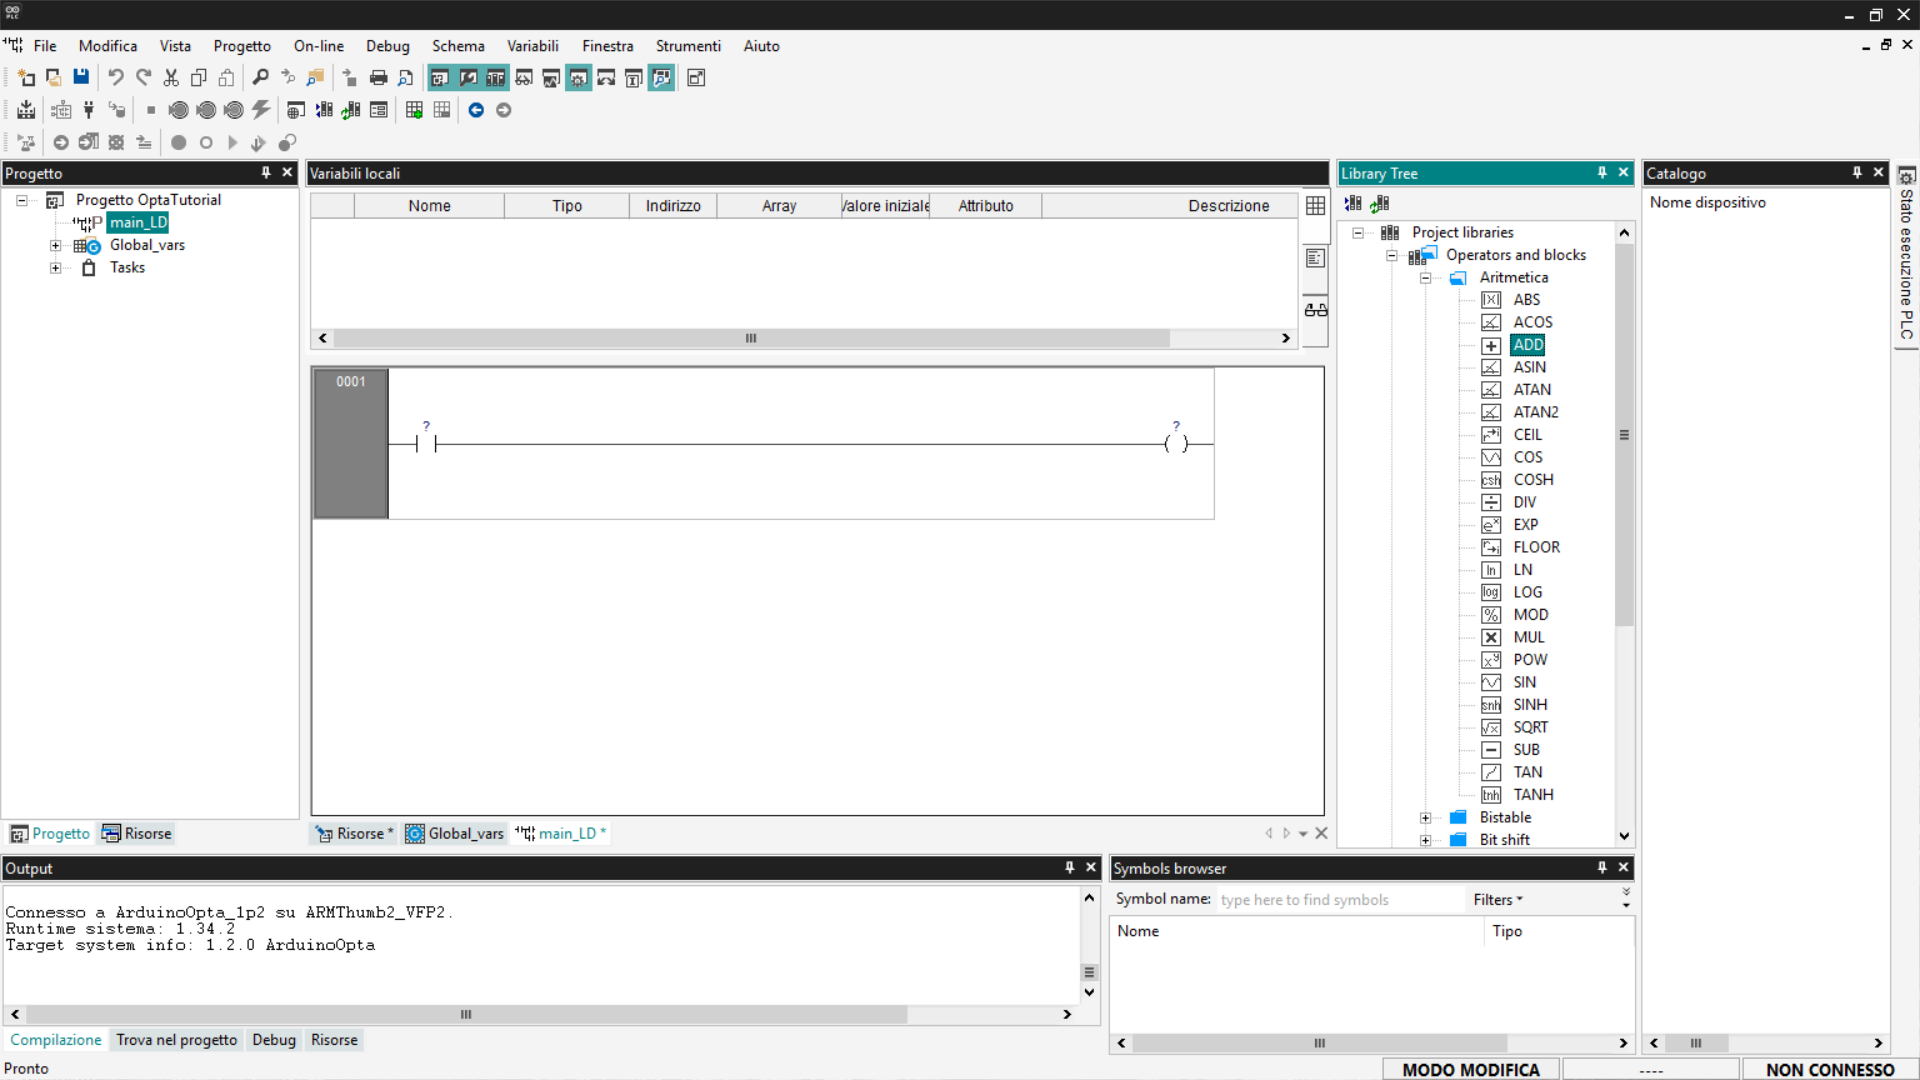
Task: Expand the Global_vars tree node
Action: pos(56,246)
